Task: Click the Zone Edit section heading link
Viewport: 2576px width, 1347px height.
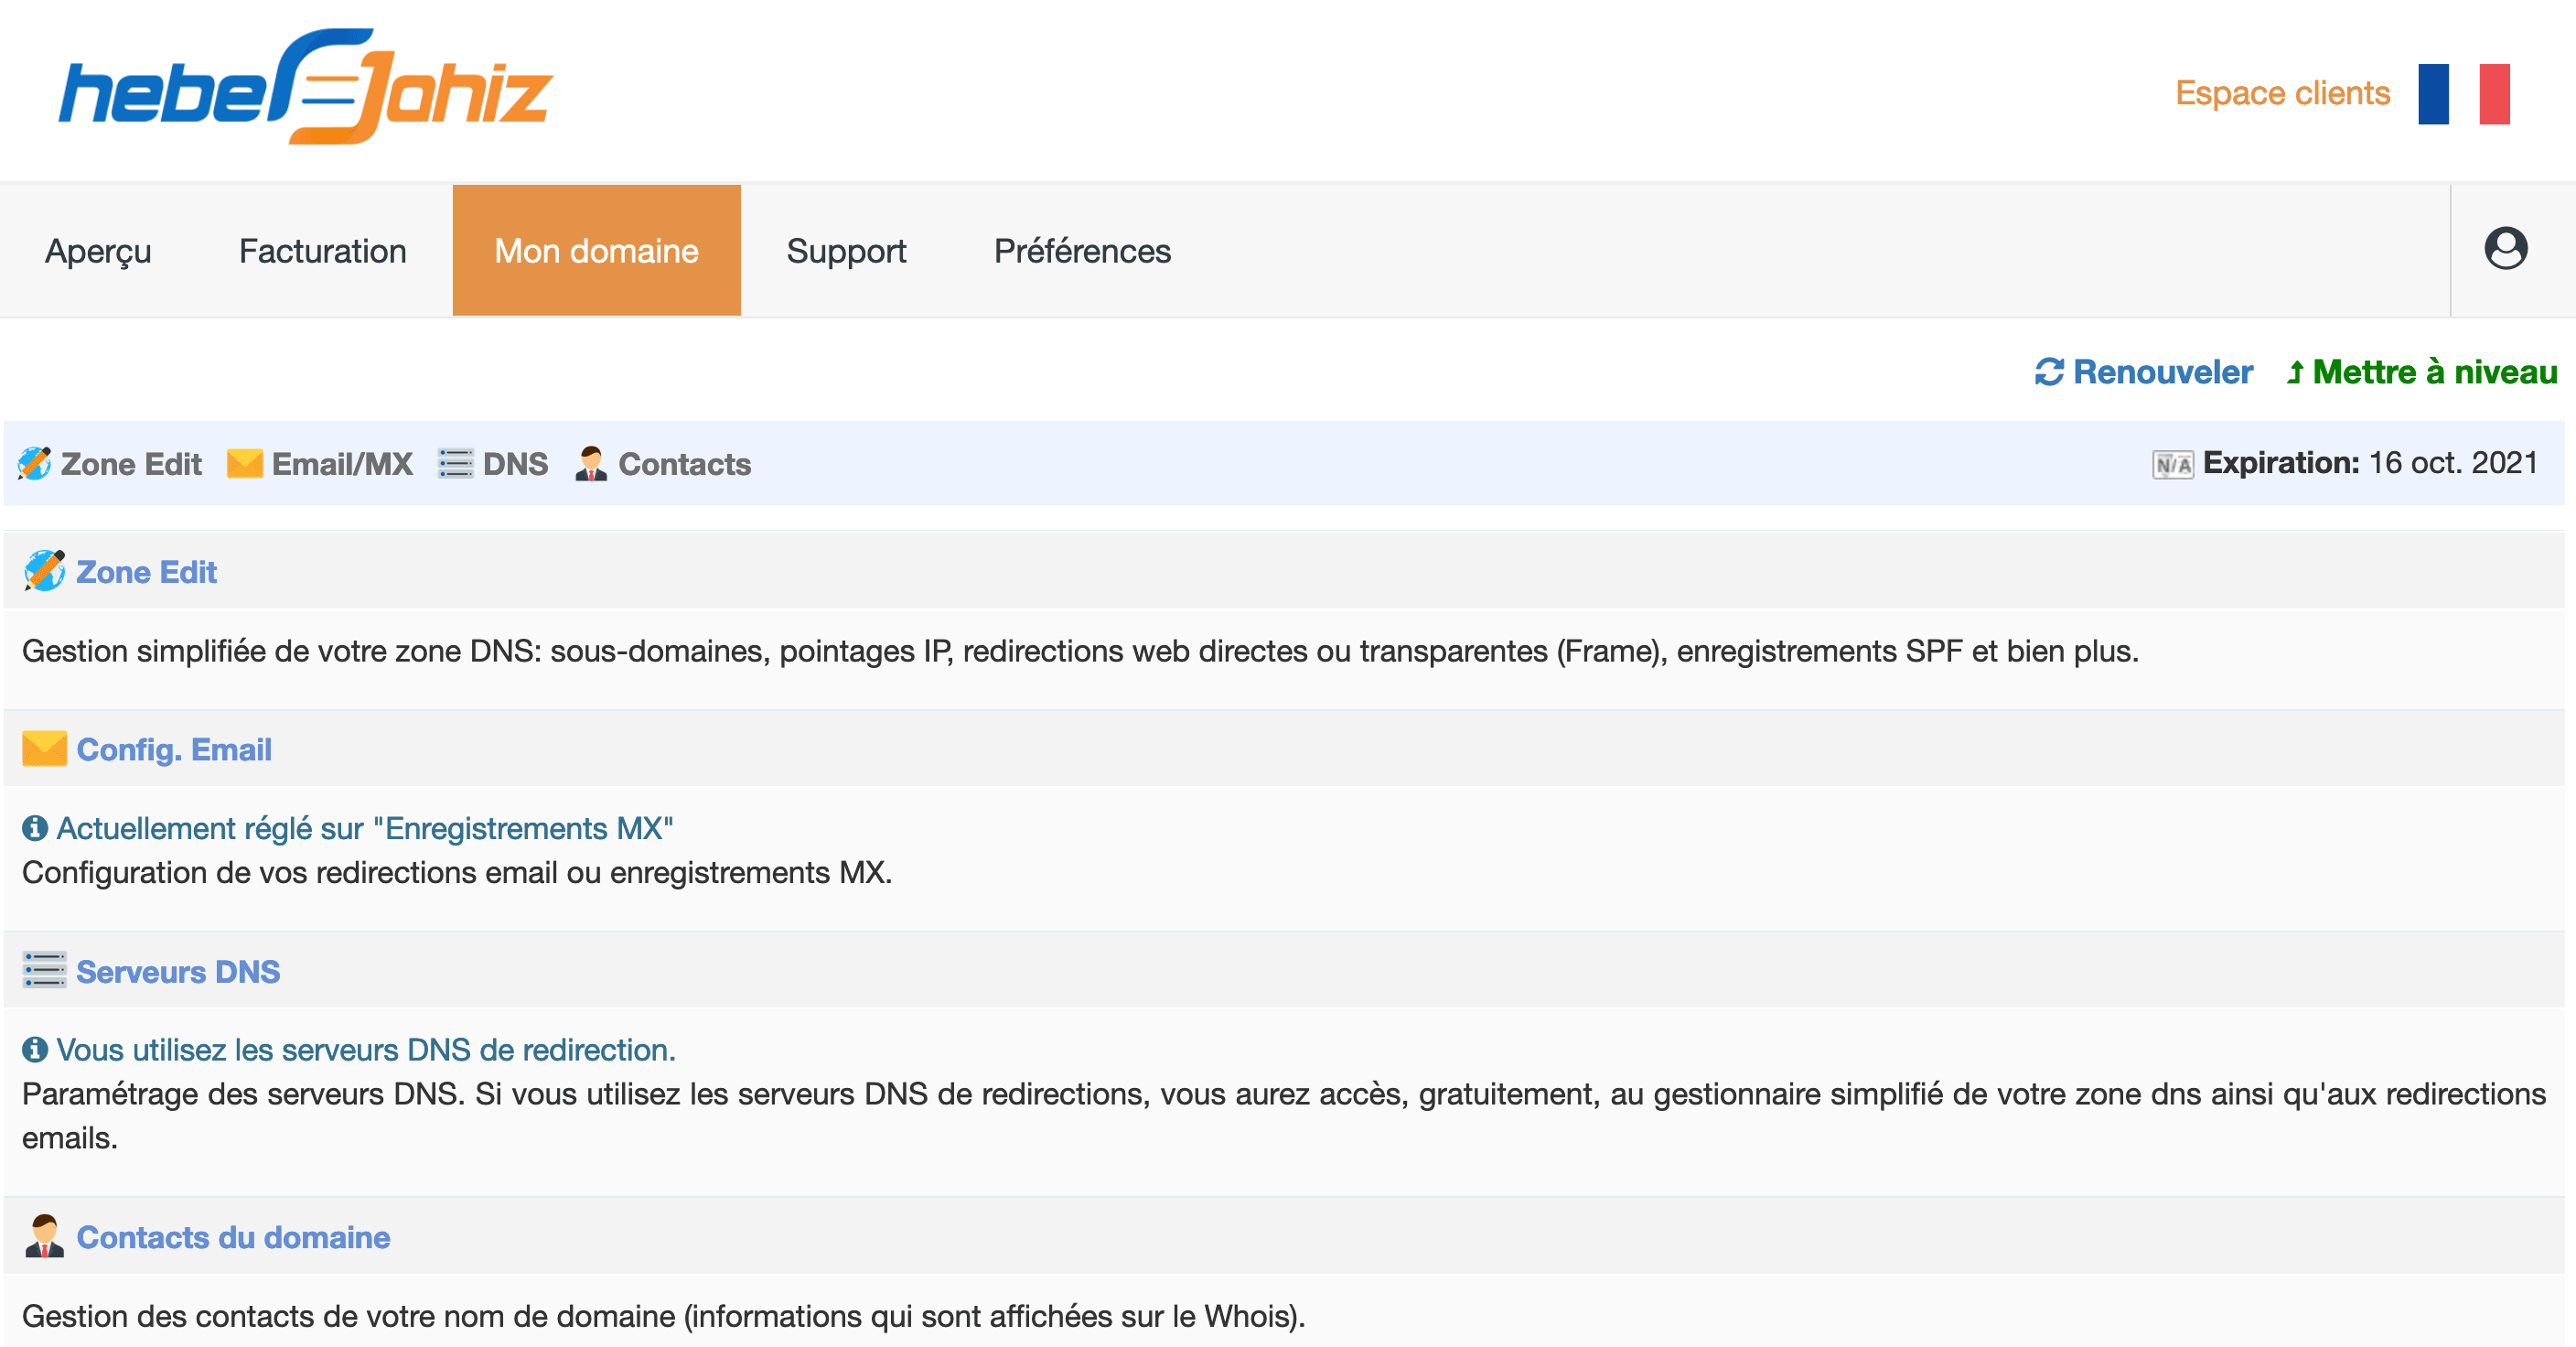Action: pos(146,572)
